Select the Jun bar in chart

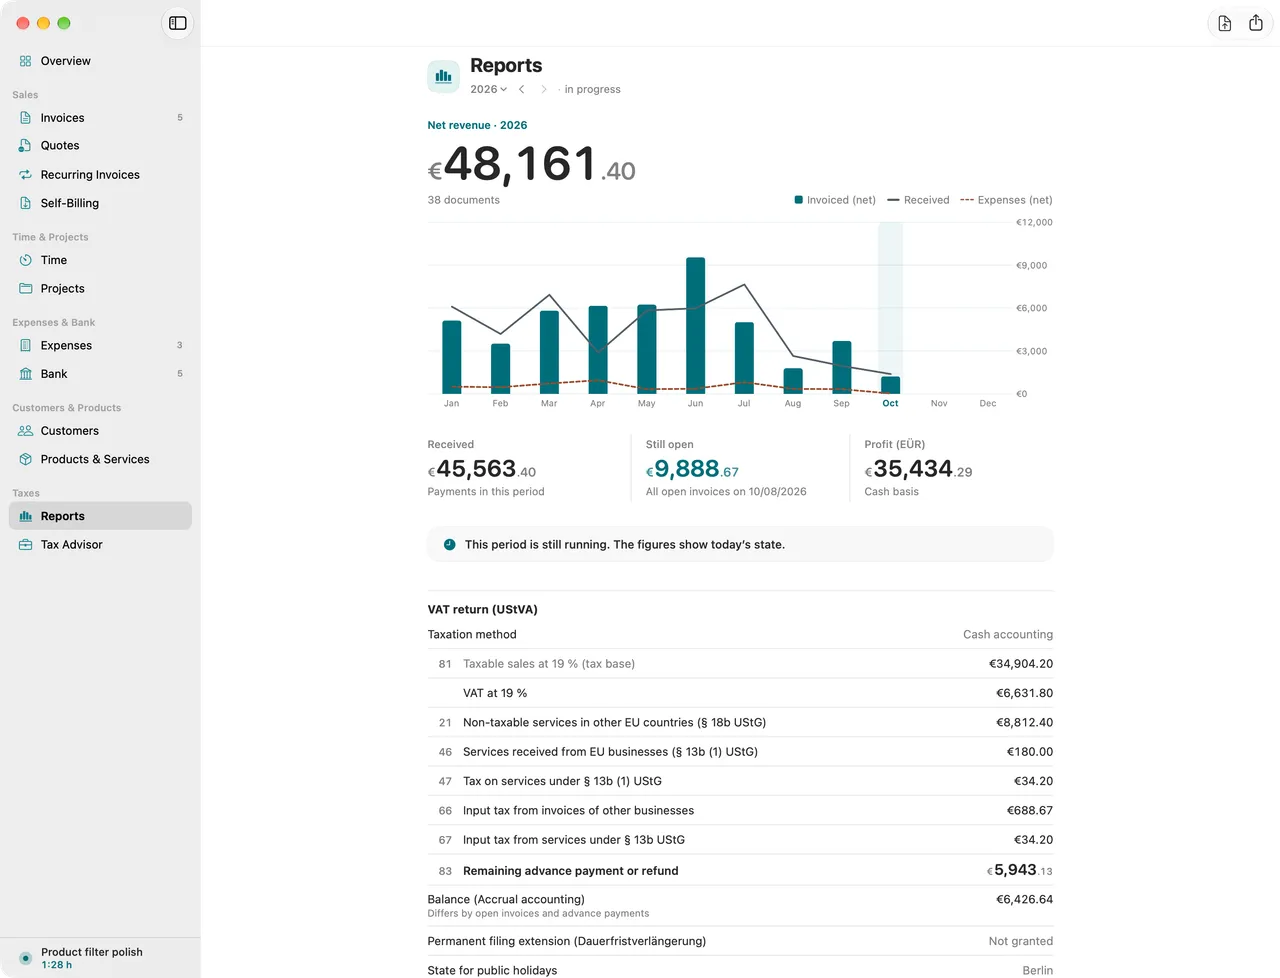coord(696,324)
